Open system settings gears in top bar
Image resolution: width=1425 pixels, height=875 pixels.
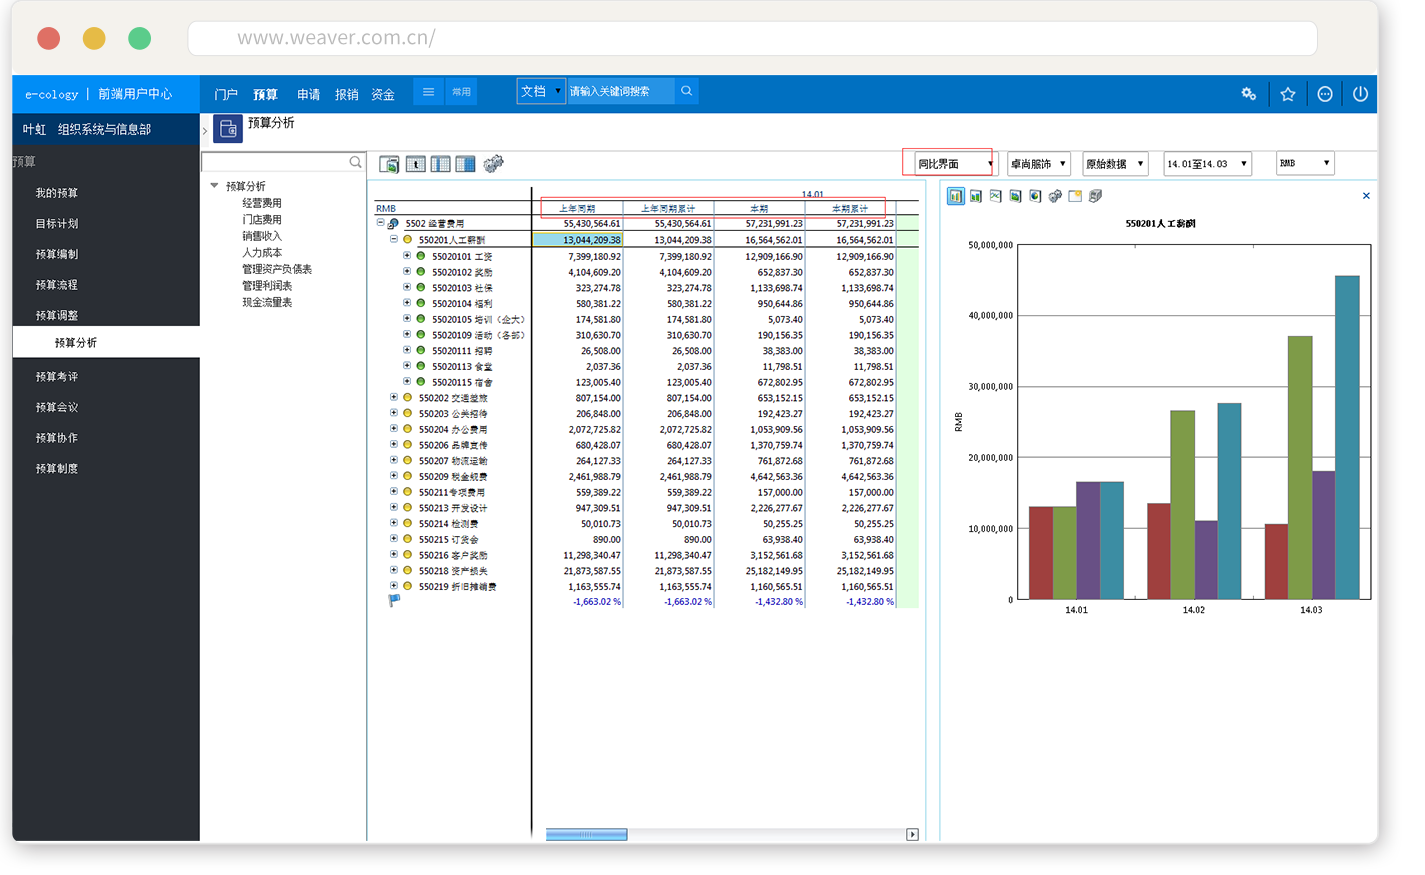point(1249,94)
